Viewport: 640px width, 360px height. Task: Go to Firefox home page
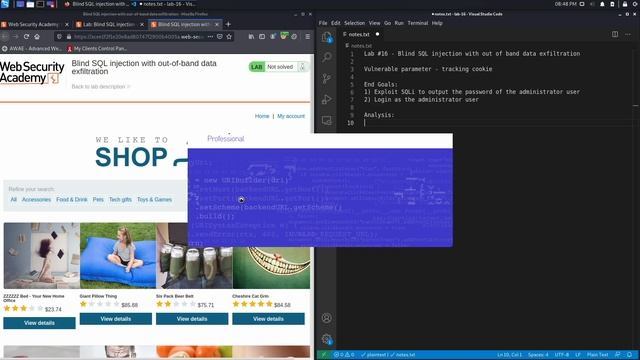(x=37, y=36)
